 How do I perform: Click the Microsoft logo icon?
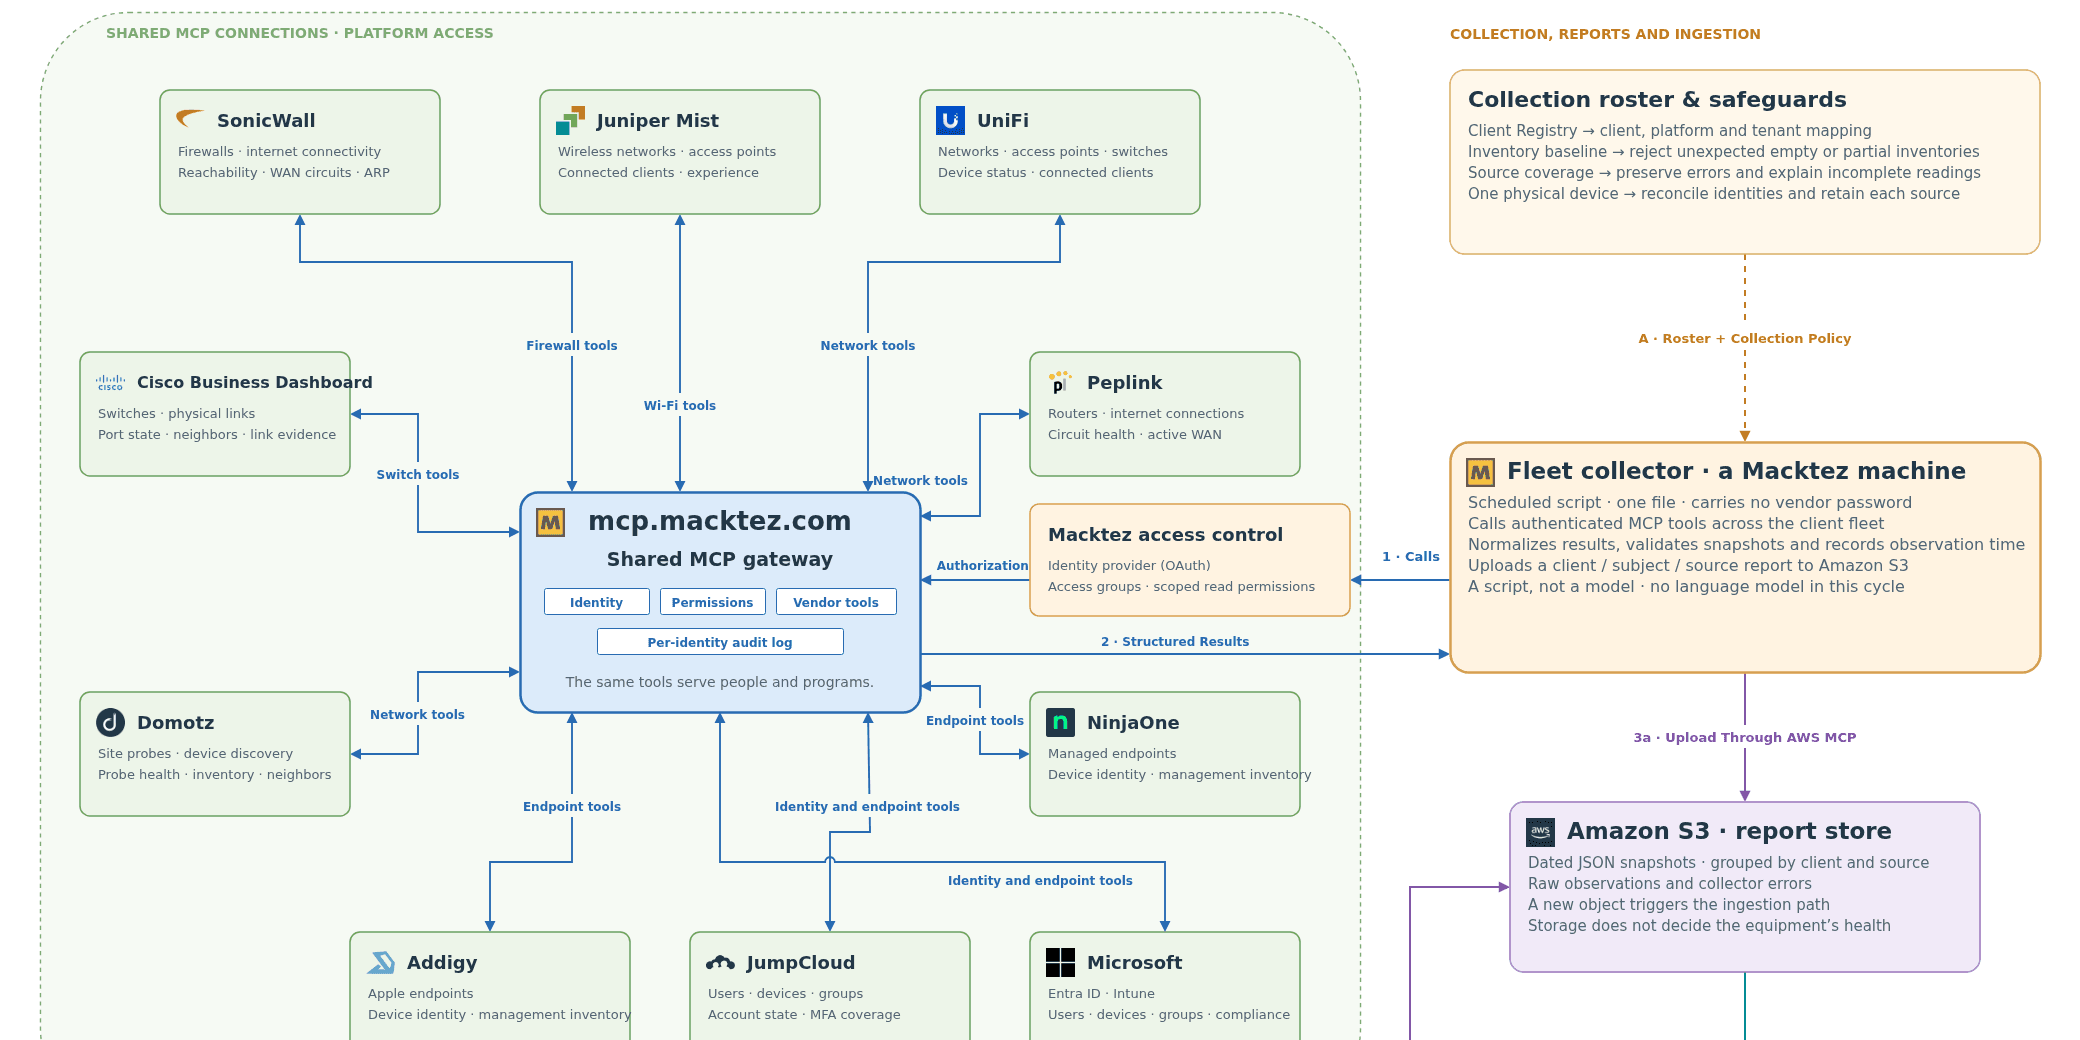pos(1060,962)
